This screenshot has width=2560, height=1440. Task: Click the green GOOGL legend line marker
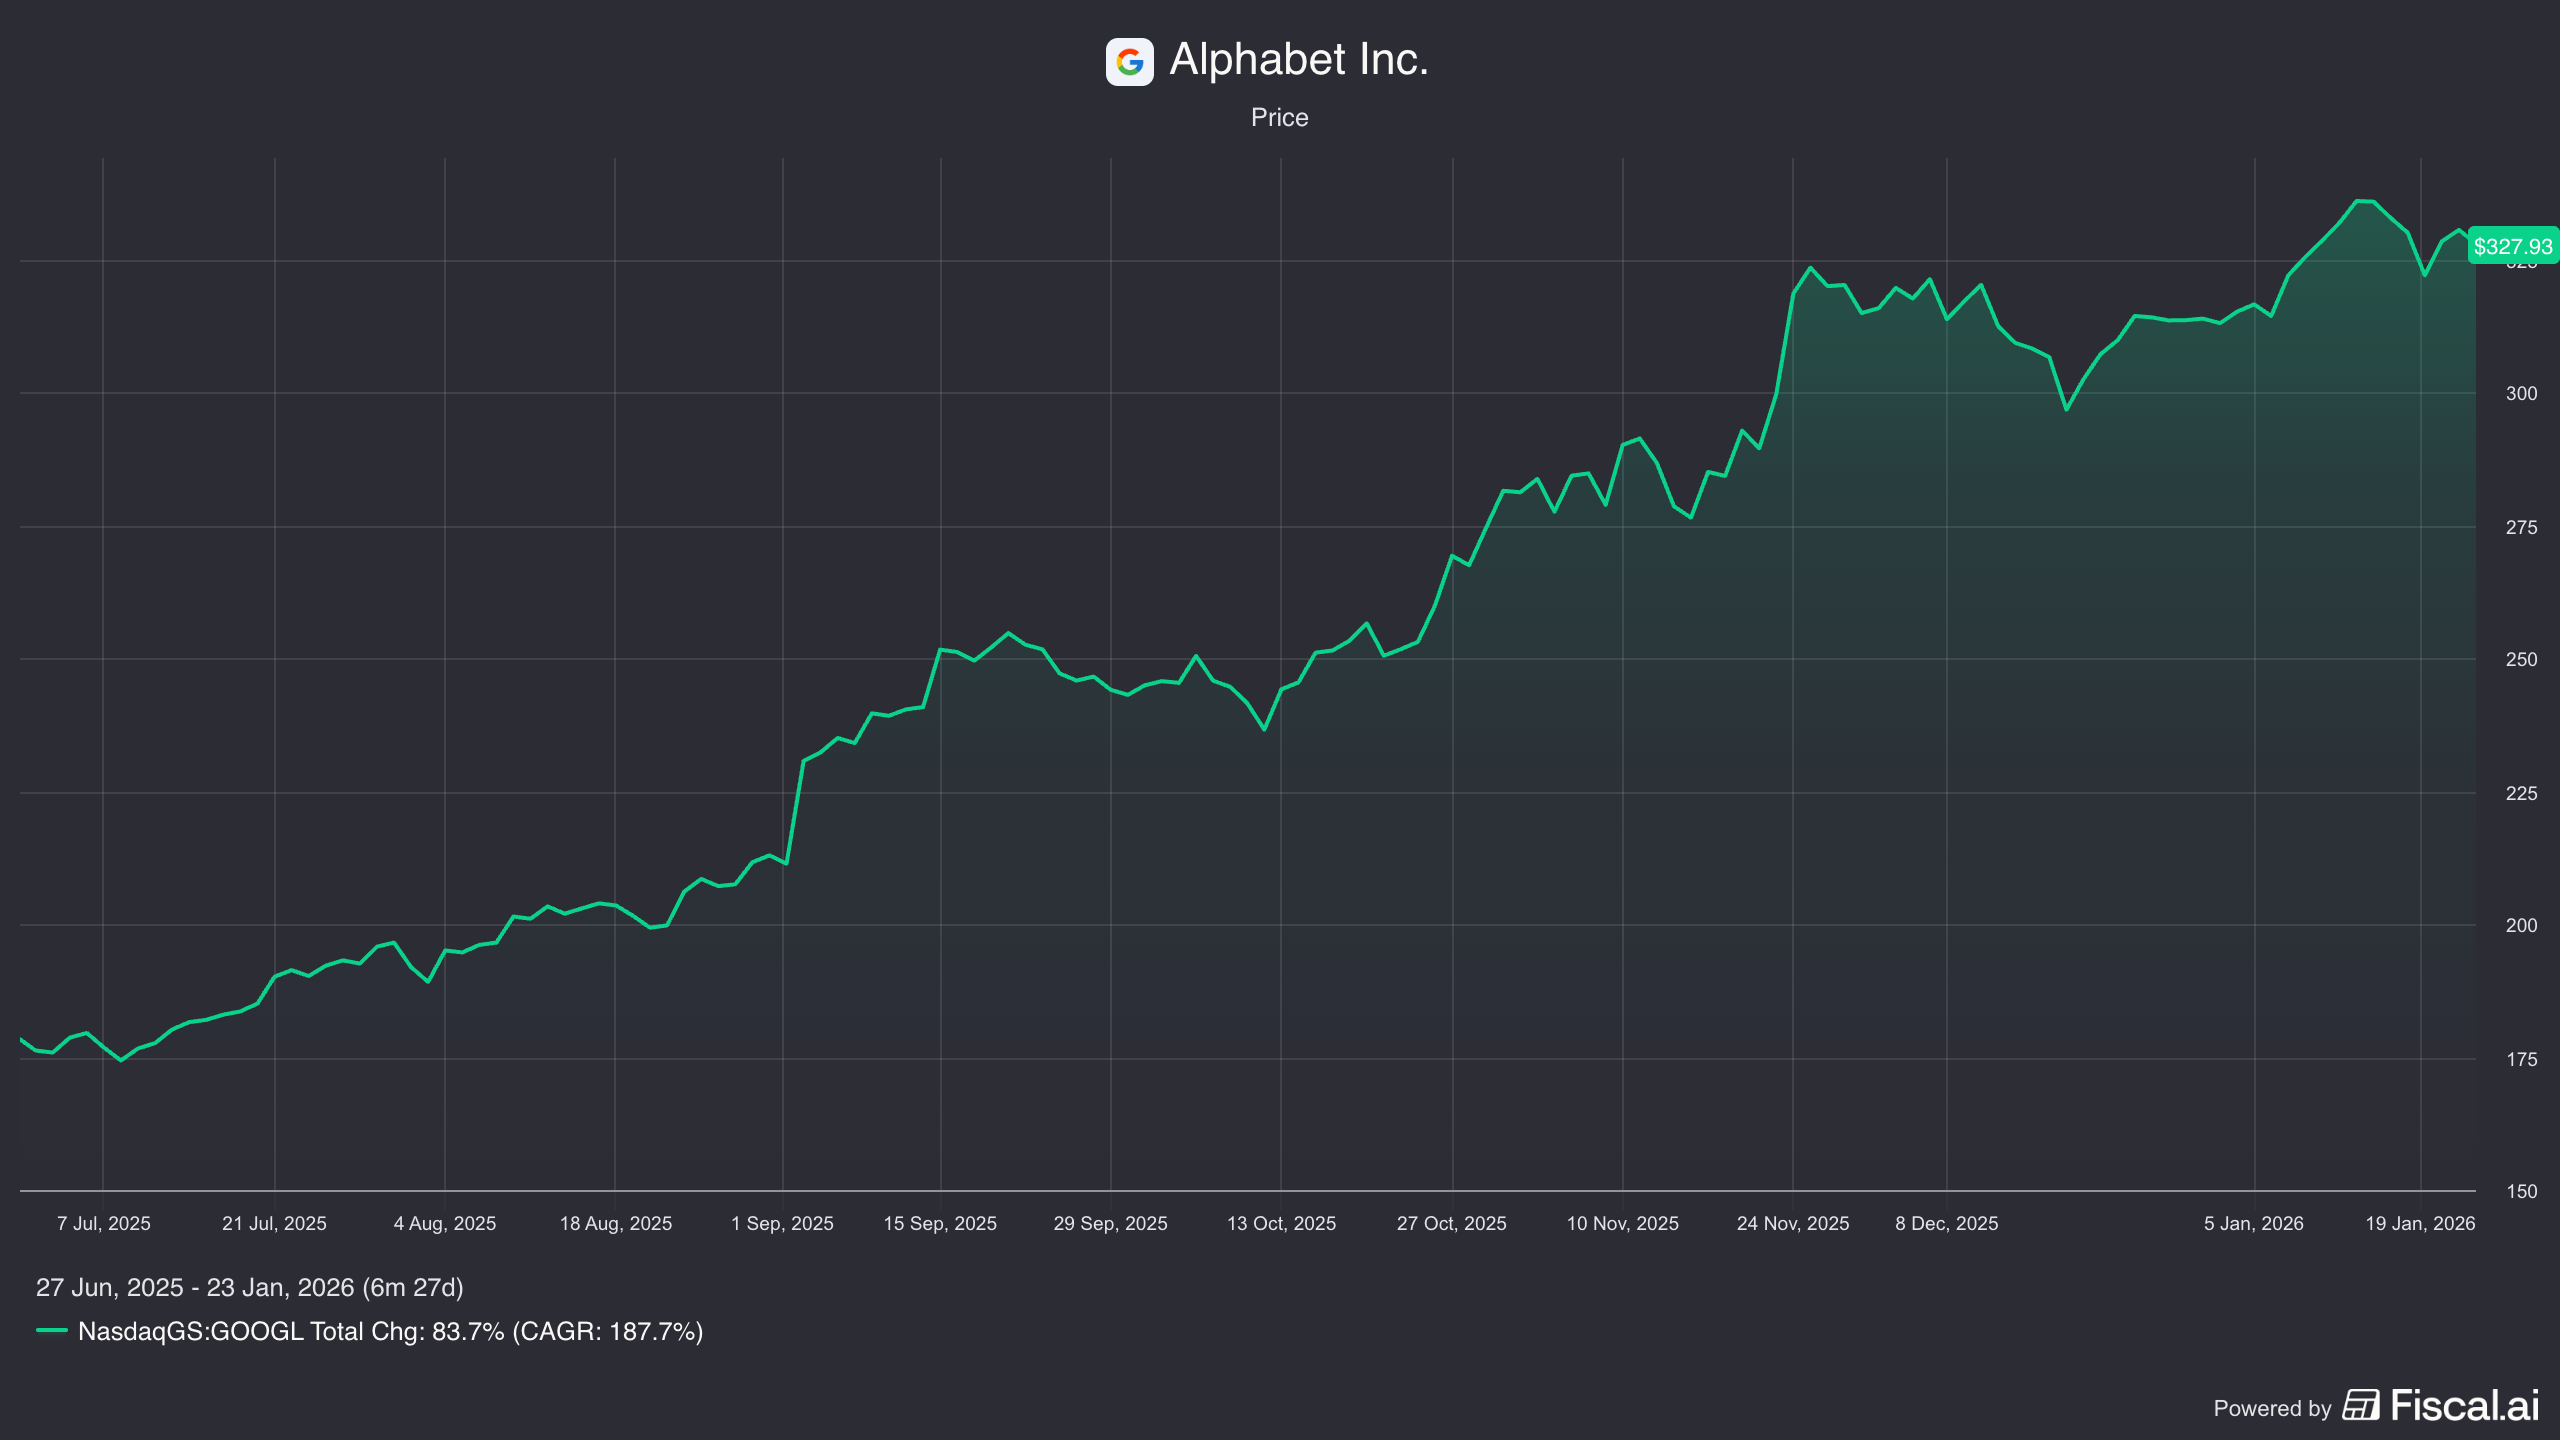(51, 1331)
